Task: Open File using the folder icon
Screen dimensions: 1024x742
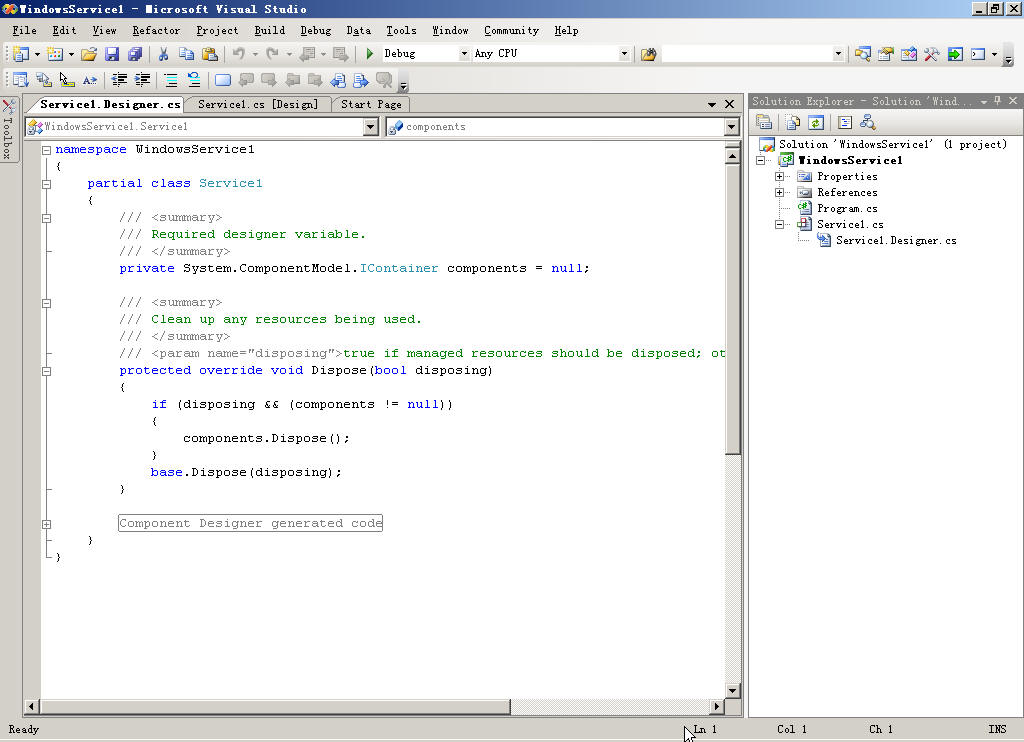Action: [x=89, y=54]
